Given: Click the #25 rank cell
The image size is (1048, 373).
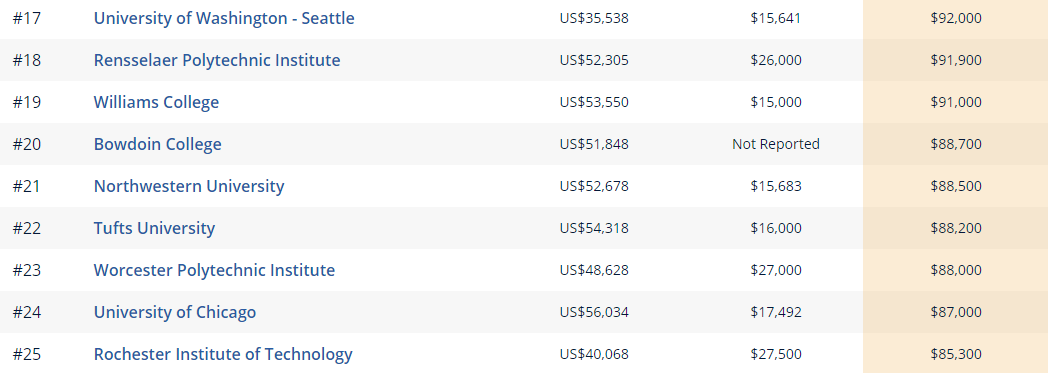Looking at the screenshot, I should (27, 354).
